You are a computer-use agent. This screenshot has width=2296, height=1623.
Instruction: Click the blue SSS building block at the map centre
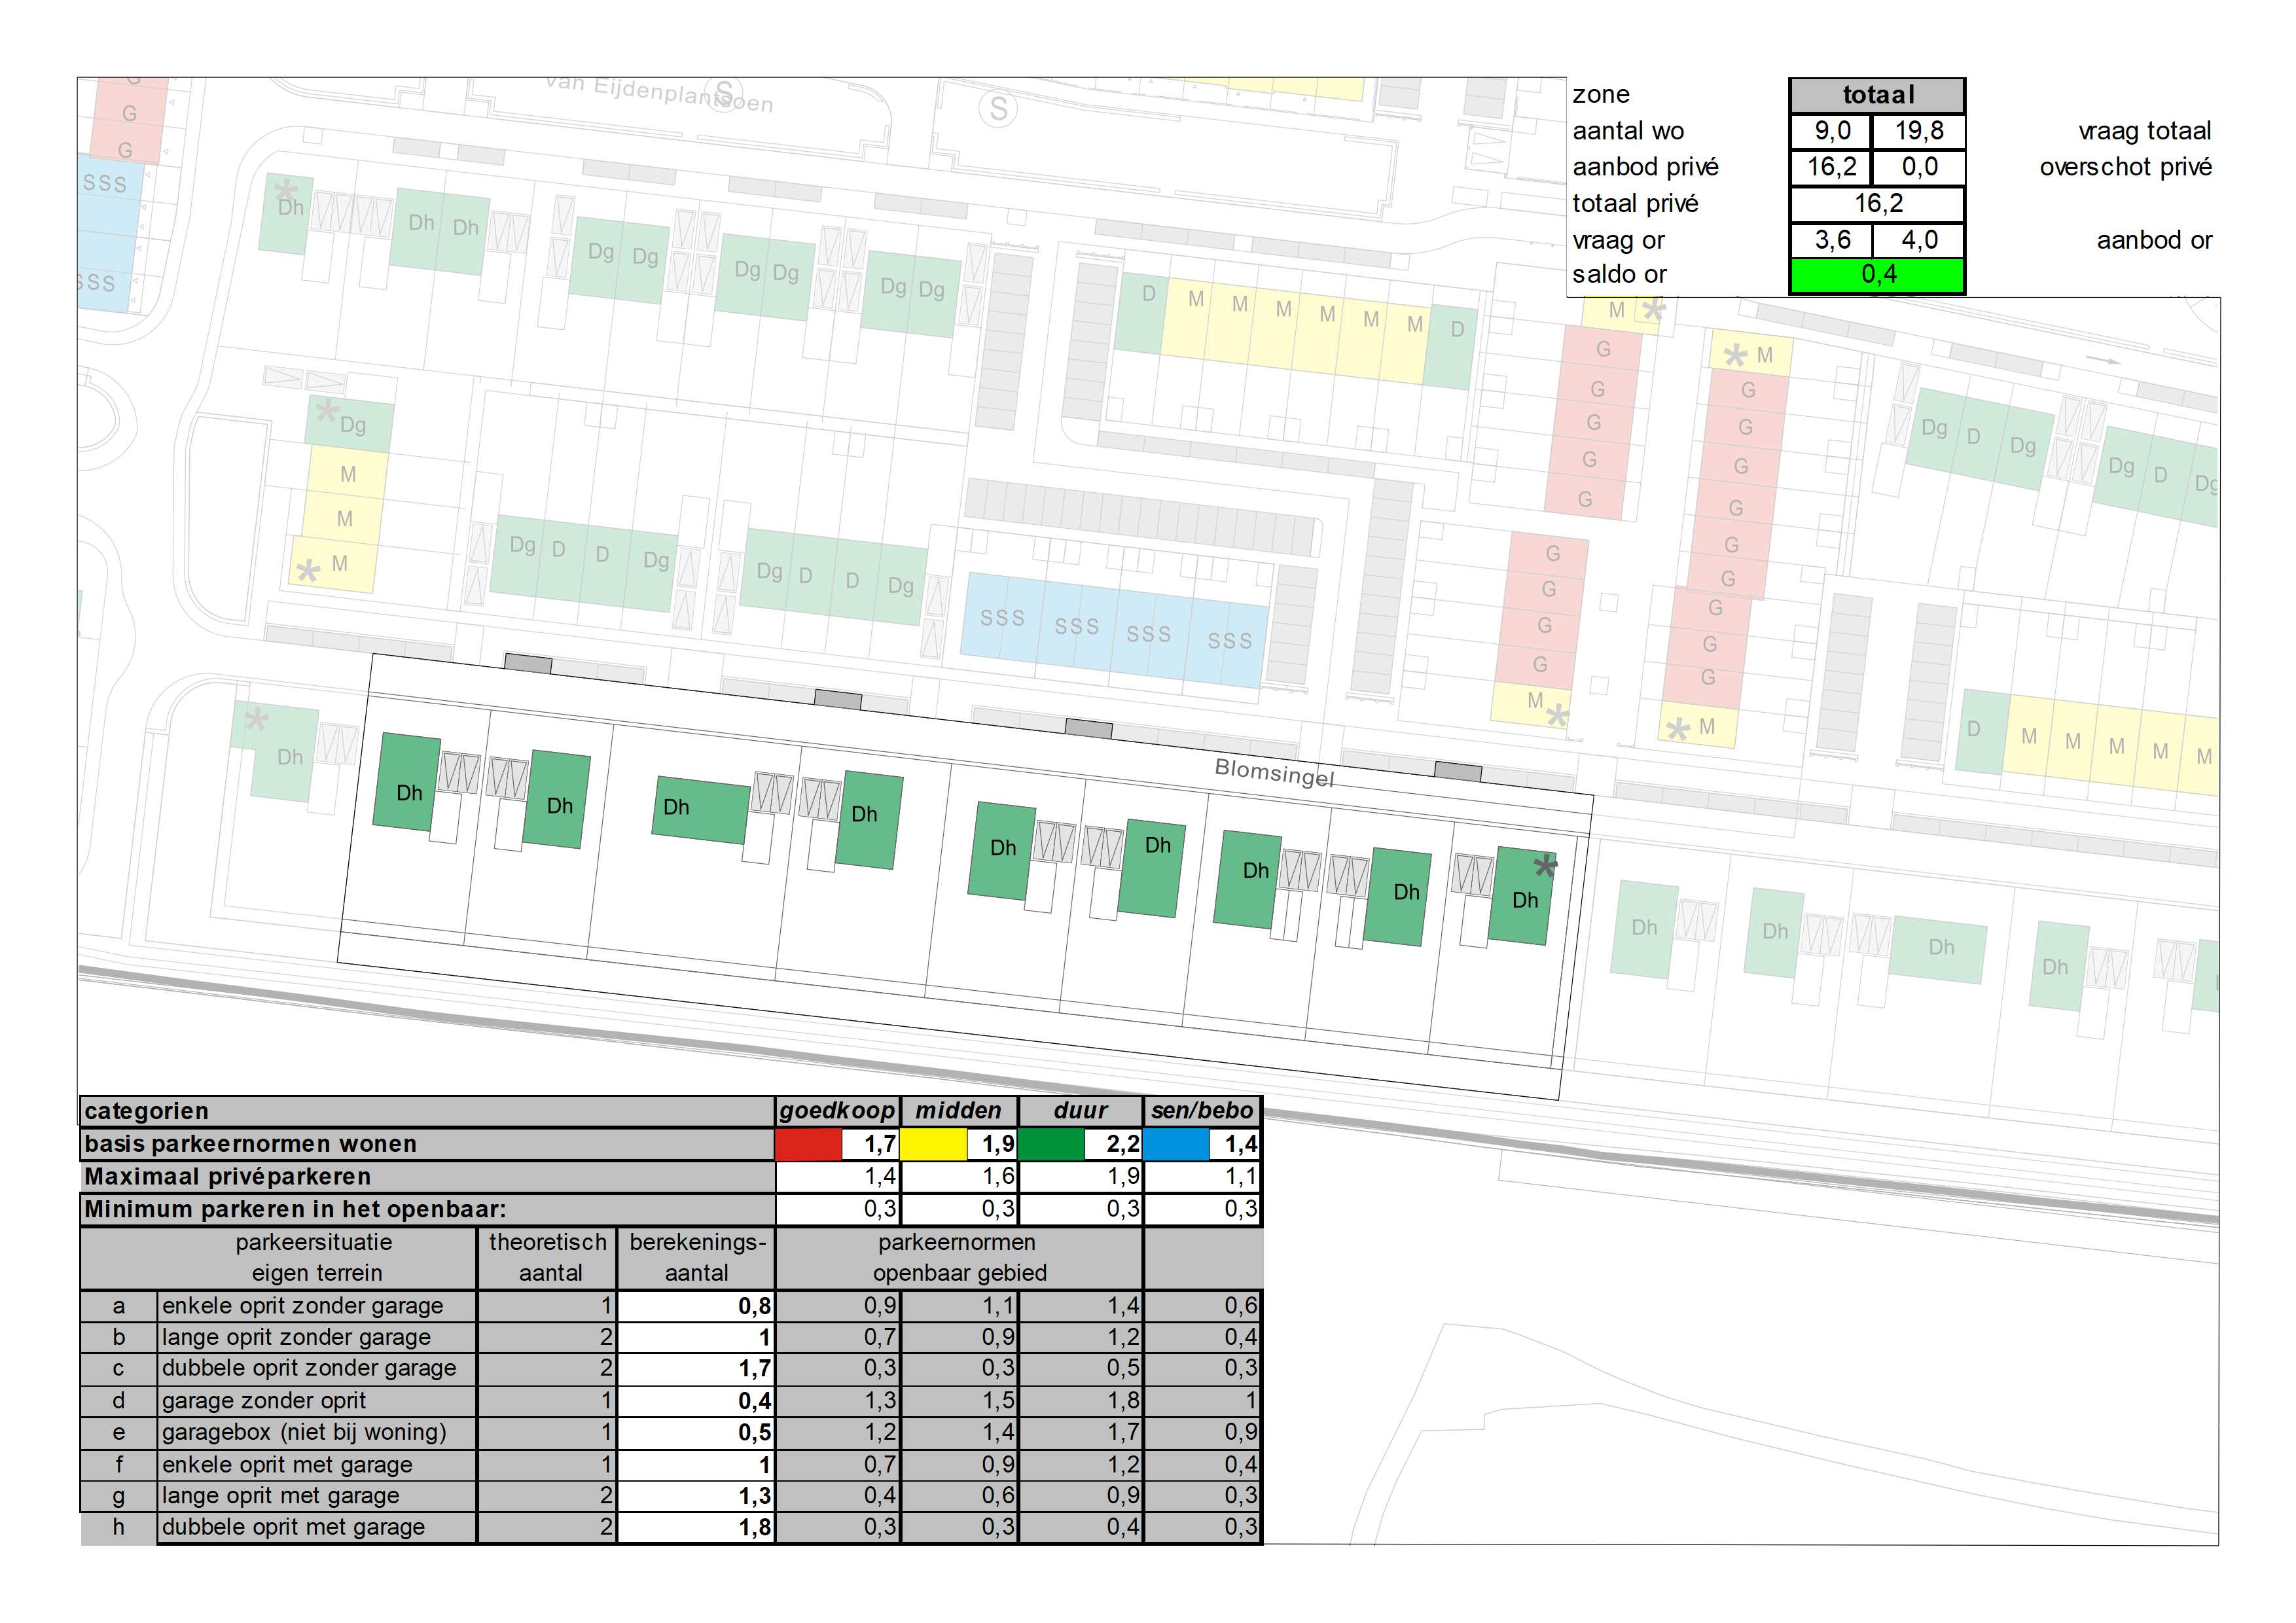(1114, 630)
